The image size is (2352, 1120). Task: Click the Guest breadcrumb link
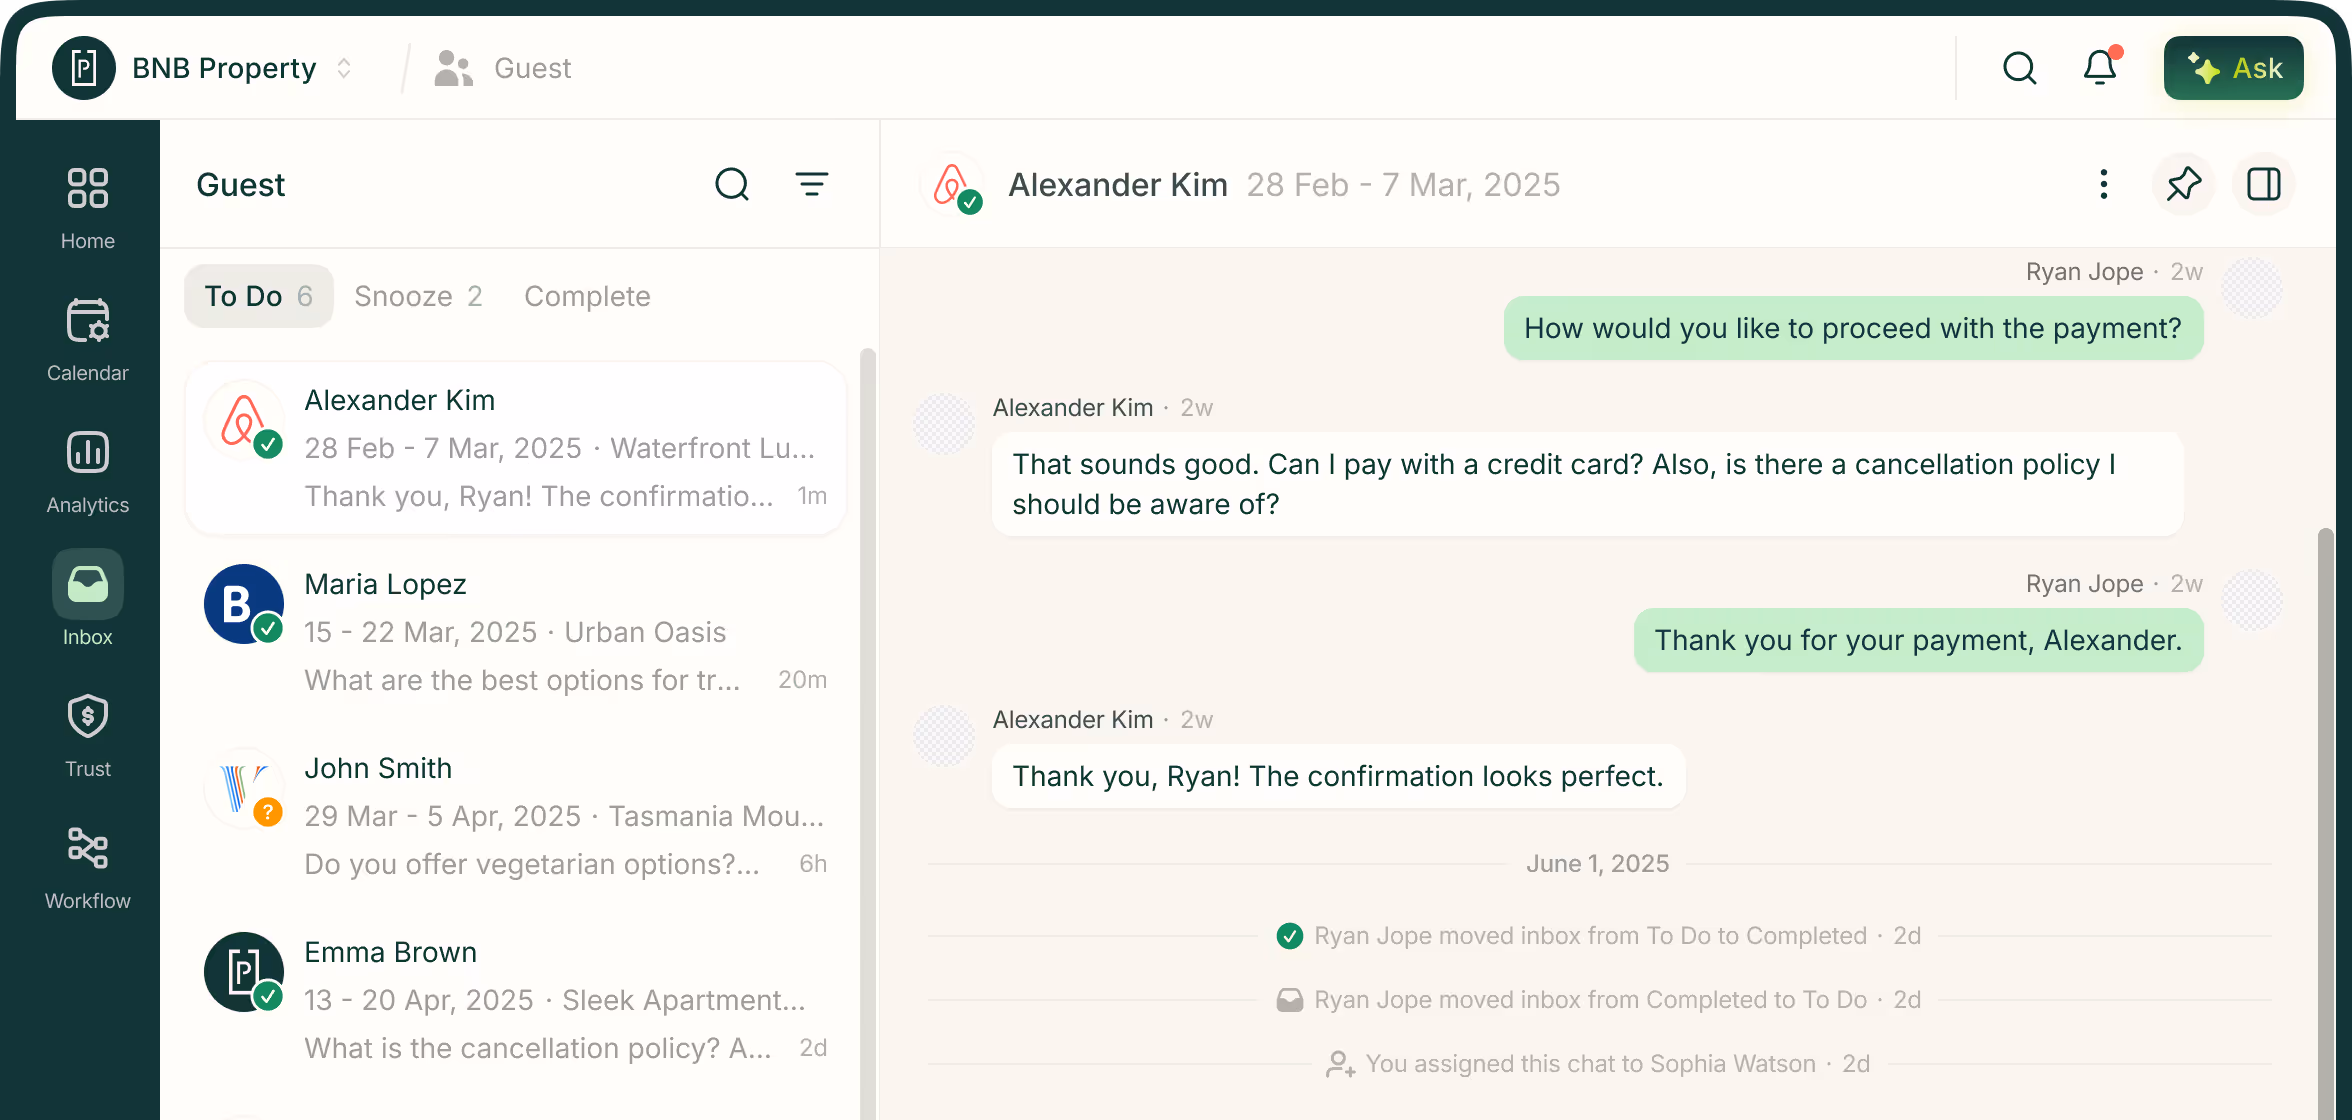[x=531, y=68]
